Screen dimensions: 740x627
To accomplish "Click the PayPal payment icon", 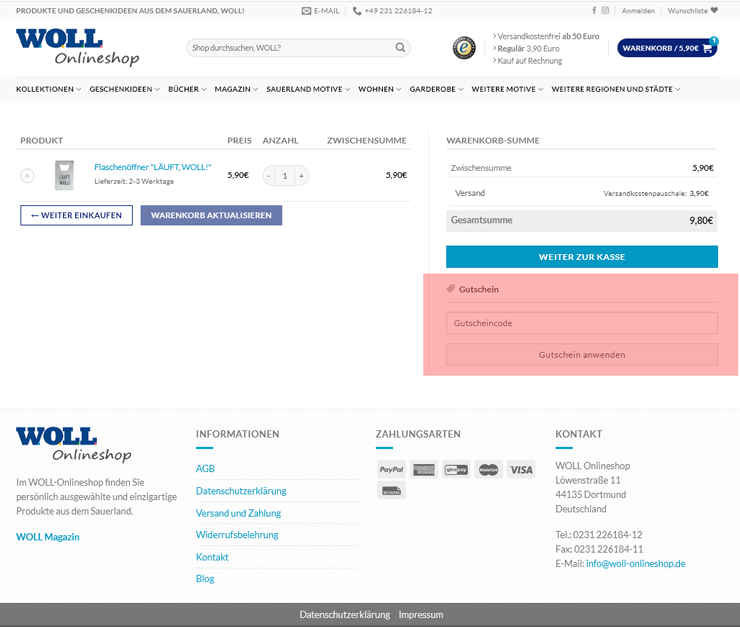I will coord(391,469).
